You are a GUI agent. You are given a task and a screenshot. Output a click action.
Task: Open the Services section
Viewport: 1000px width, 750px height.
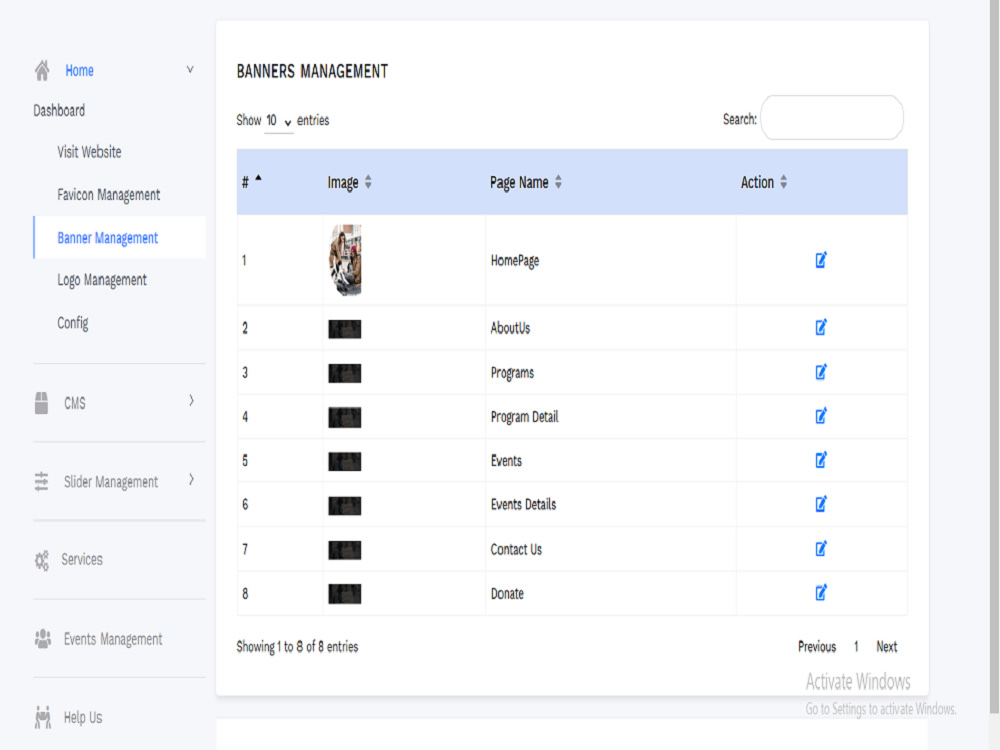click(82, 560)
